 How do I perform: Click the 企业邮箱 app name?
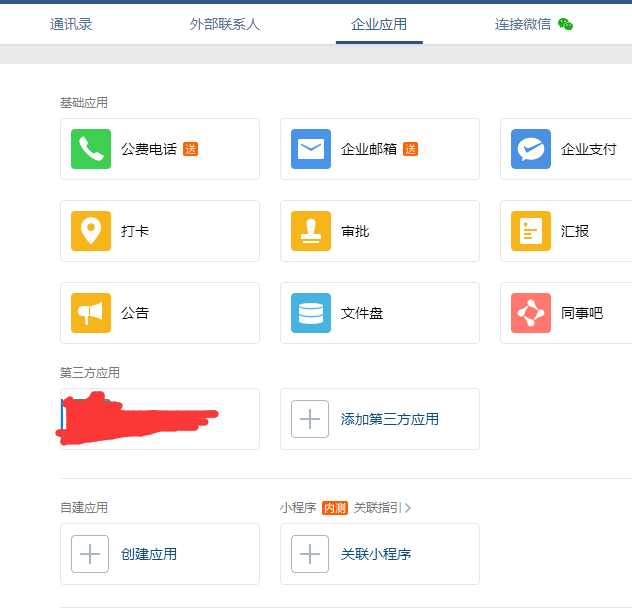pyautogui.click(x=369, y=149)
